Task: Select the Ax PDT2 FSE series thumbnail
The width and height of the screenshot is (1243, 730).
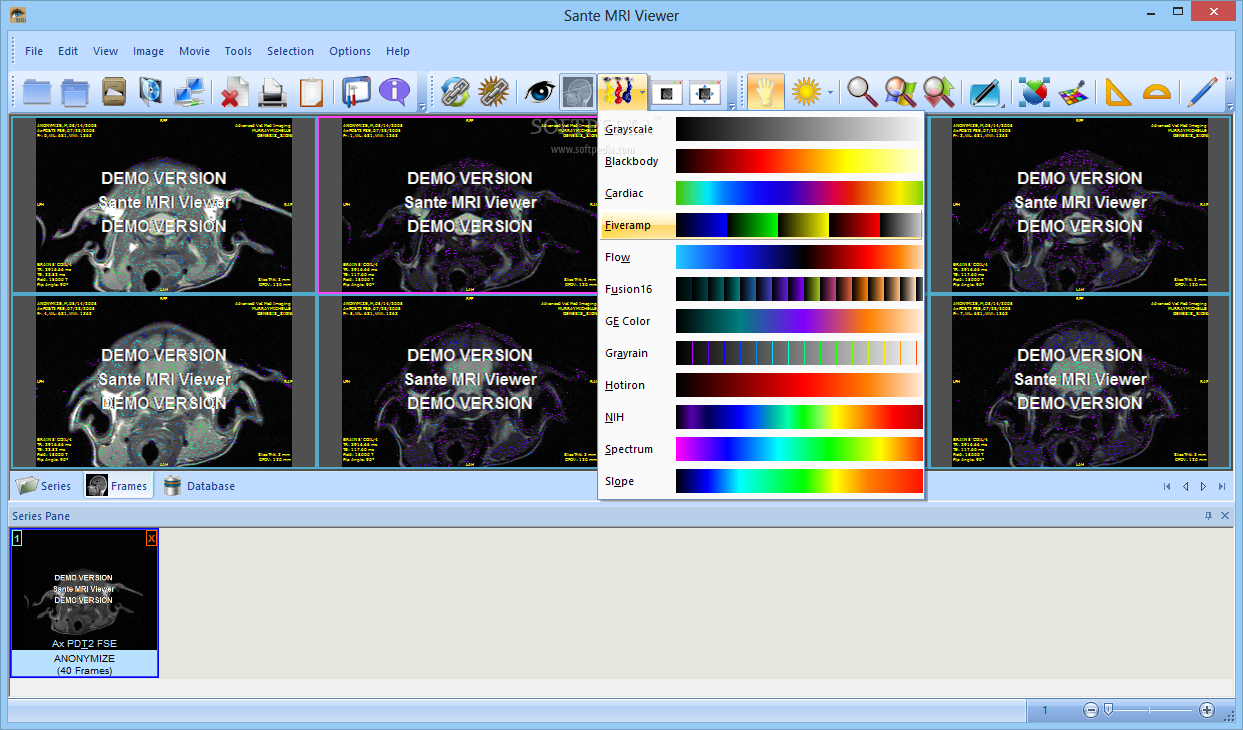Action: coord(84,603)
